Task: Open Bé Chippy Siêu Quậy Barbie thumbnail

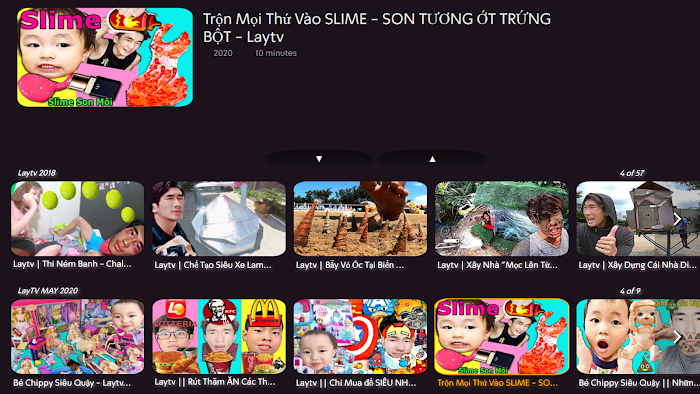Action: click(78, 336)
